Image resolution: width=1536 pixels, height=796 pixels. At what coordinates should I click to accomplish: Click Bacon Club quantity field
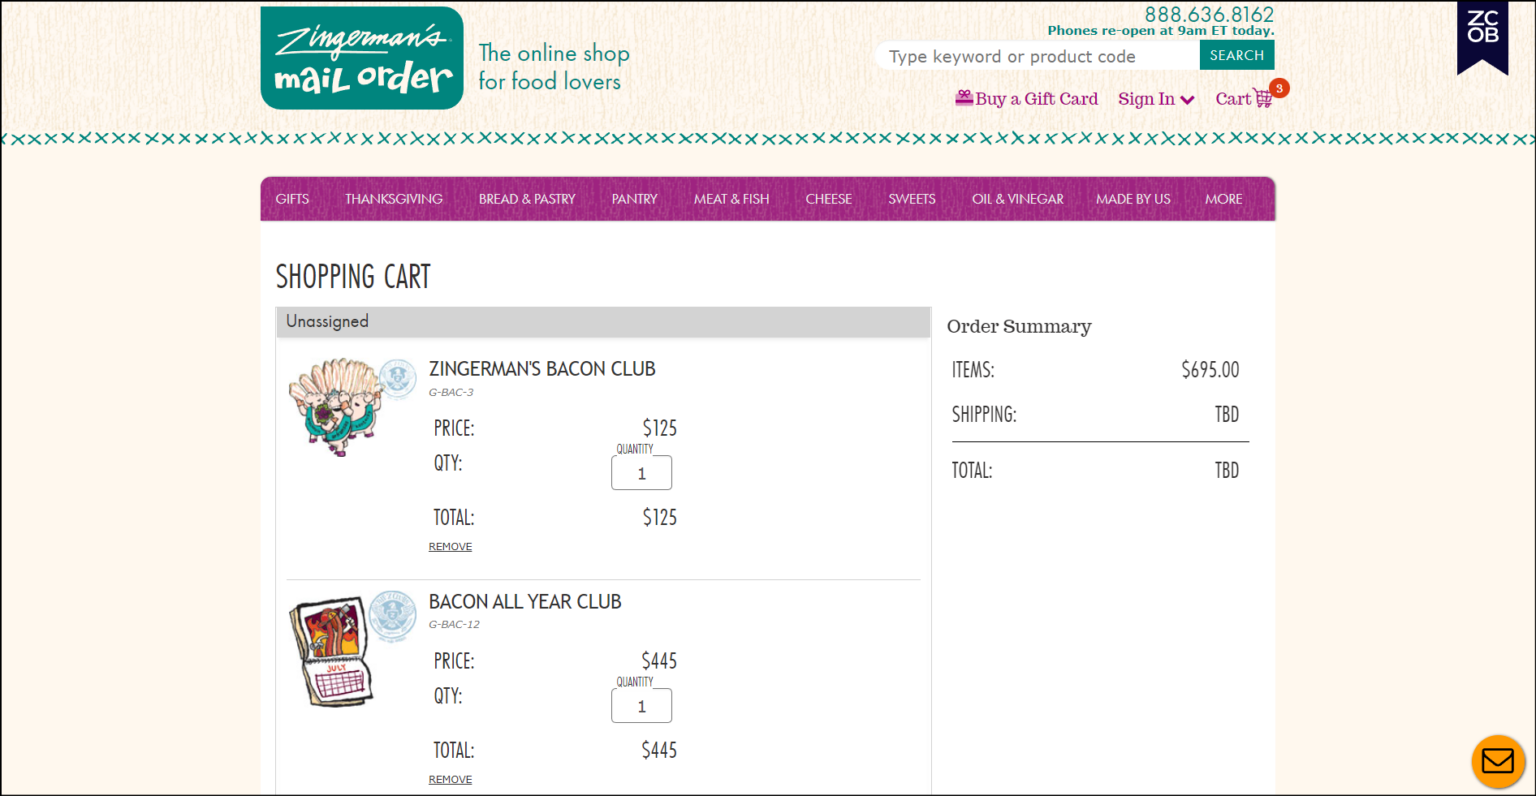(x=641, y=473)
